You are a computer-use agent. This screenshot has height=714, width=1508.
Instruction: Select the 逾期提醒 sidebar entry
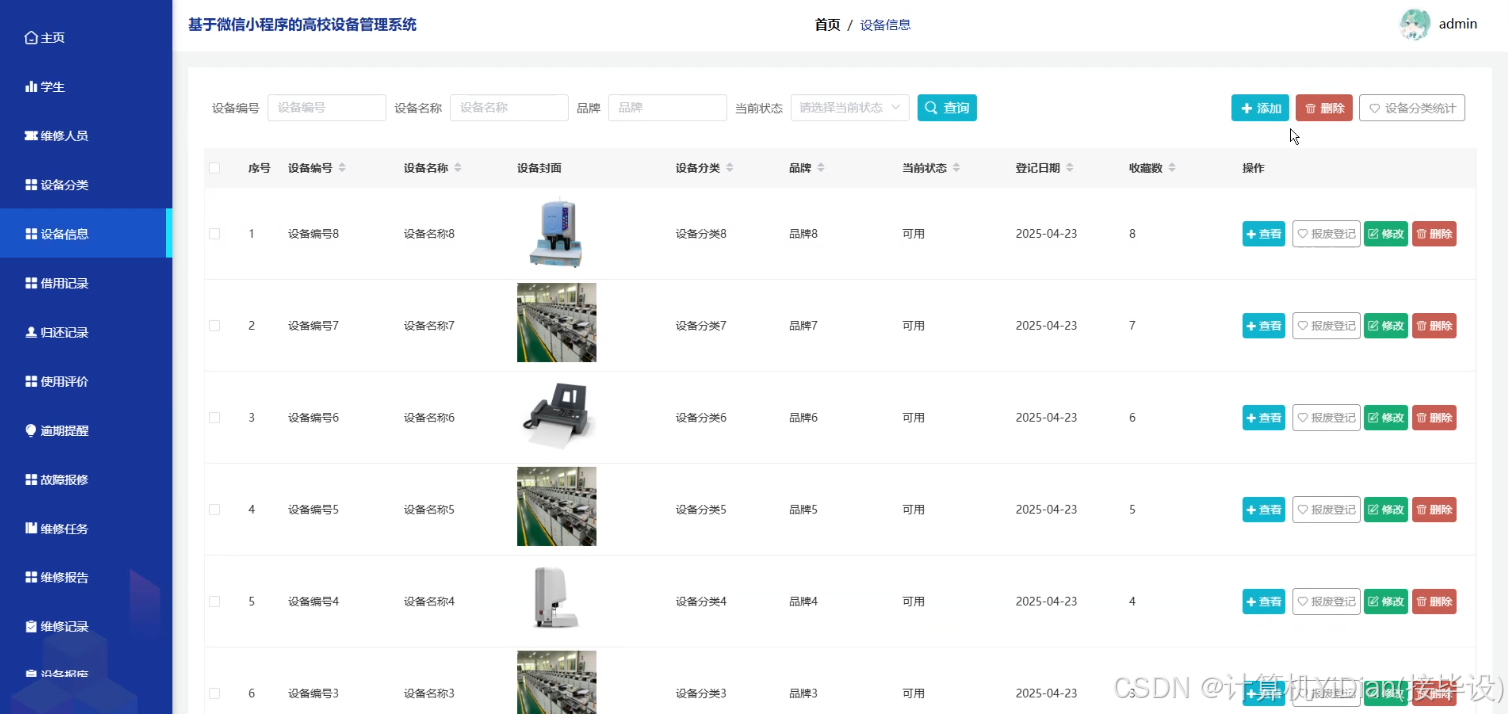tap(55, 429)
